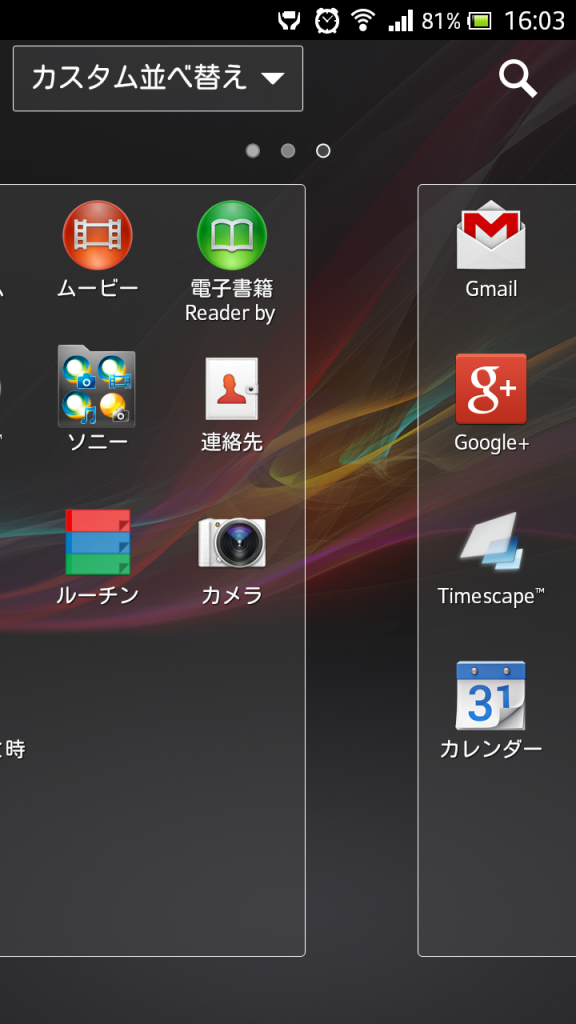Expand the カスタム並べ替え sort dropdown
This screenshot has height=1024, width=576.
(x=158, y=78)
